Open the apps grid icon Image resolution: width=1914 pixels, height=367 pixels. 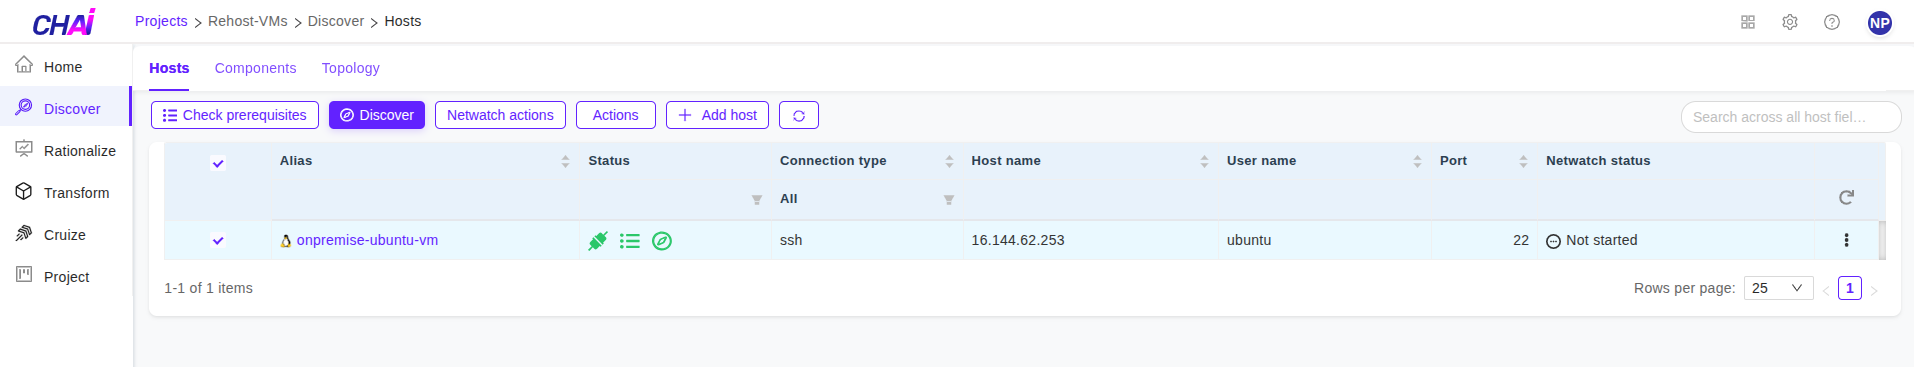click(1748, 22)
